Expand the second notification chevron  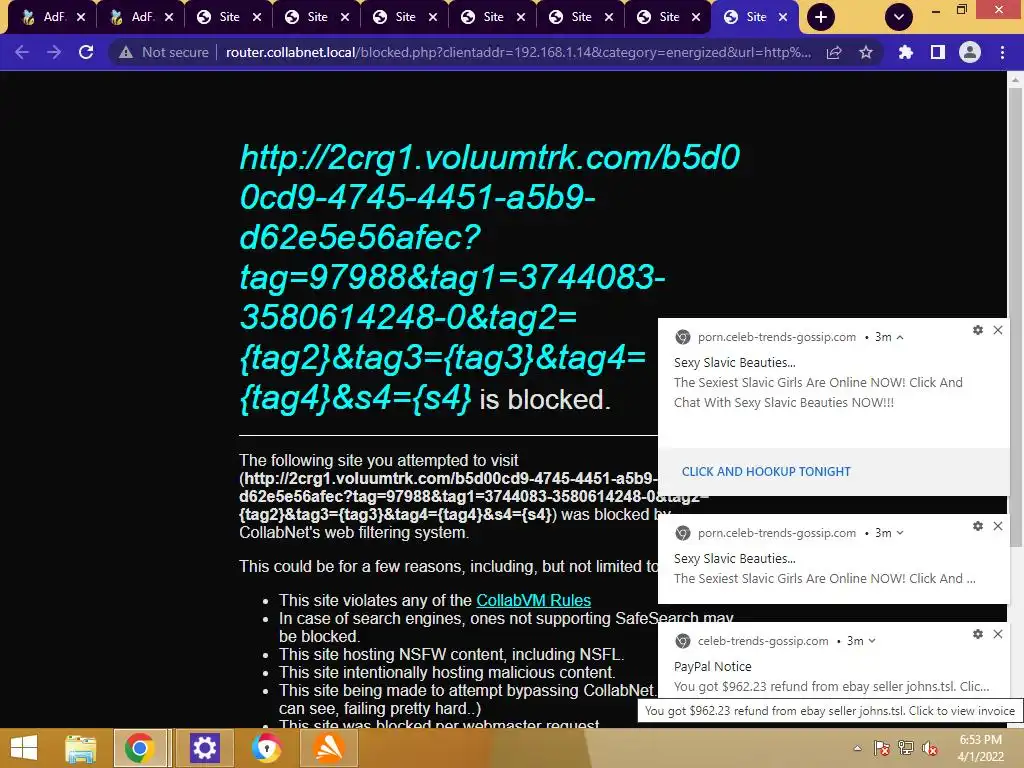(900, 533)
